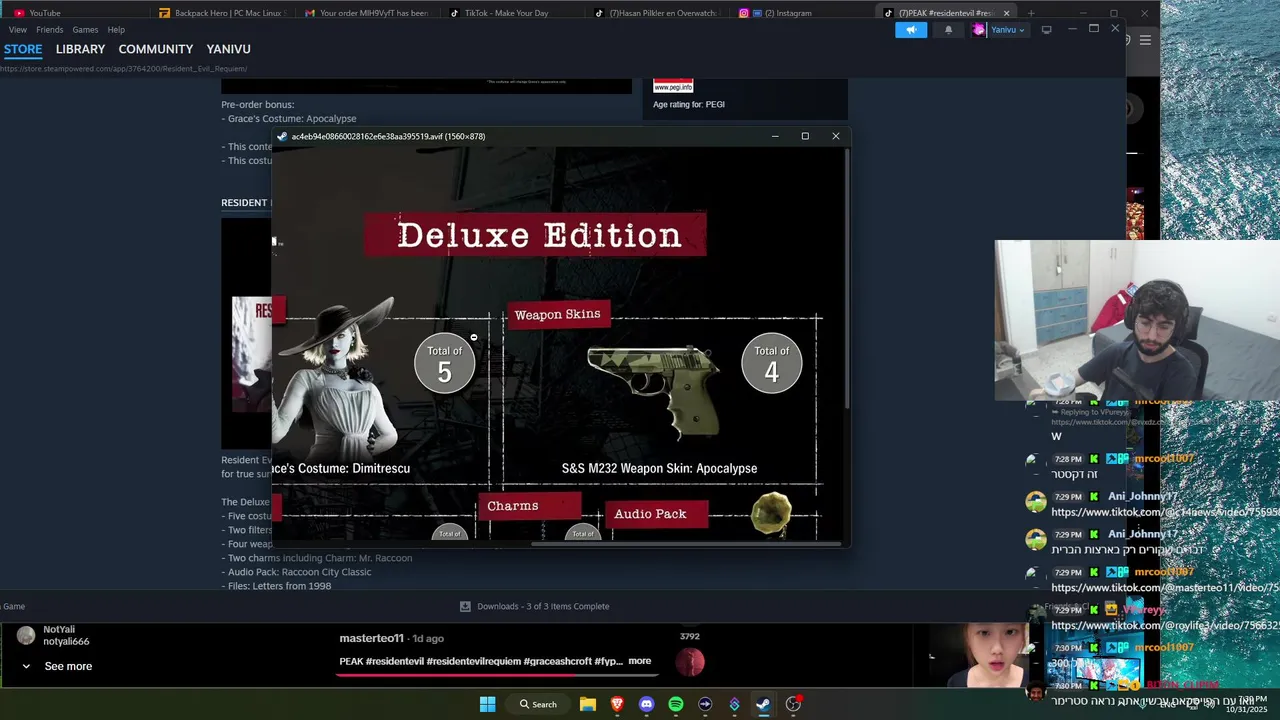Close the avif image viewer window
Viewport: 1280px width, 720px height.
pyautogui.click(x=836, y=136)
